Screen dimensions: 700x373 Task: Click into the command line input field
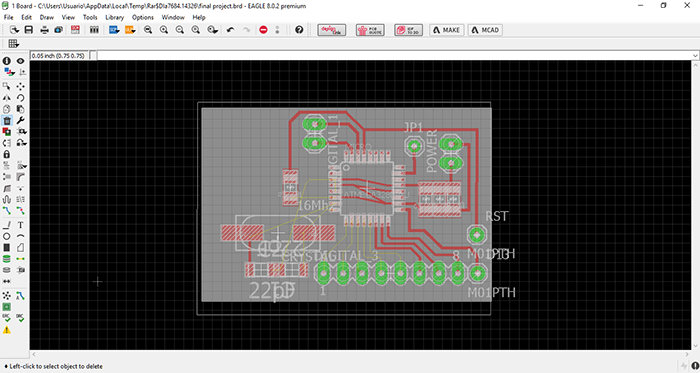point(394,55)
